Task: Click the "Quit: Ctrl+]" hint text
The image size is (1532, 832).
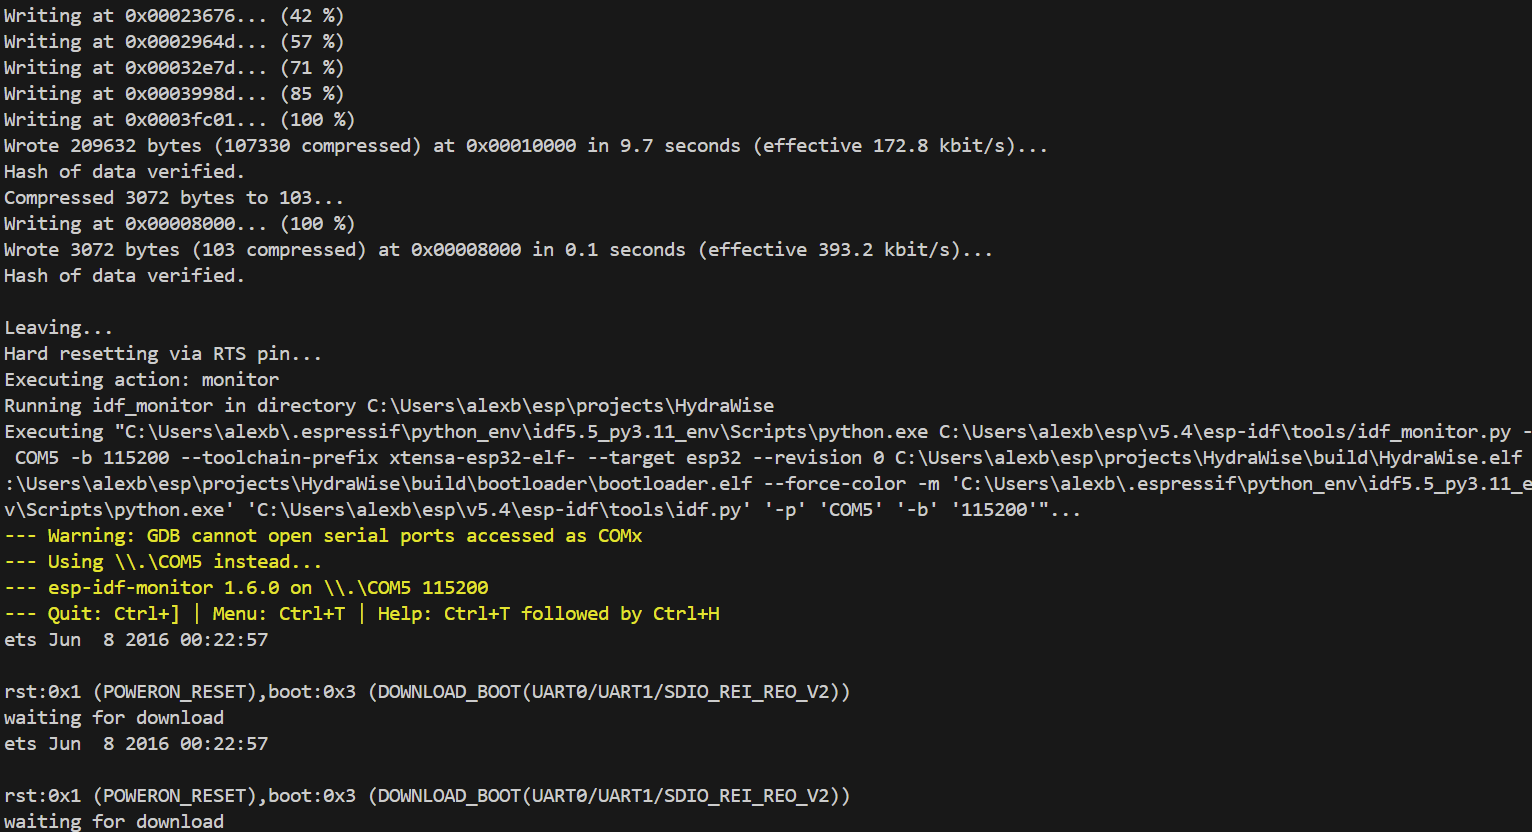Action: click(x=114, y=614)
